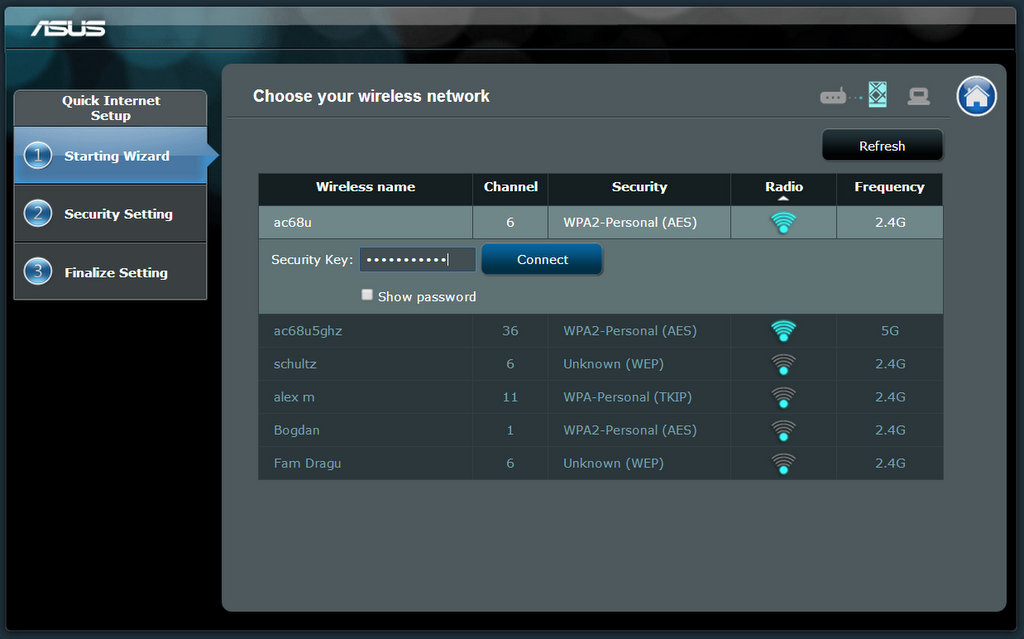1024x639 pixels.
Task: Click signal icon for ac68u
Action: pyautogui.click(x=783, y=223)
